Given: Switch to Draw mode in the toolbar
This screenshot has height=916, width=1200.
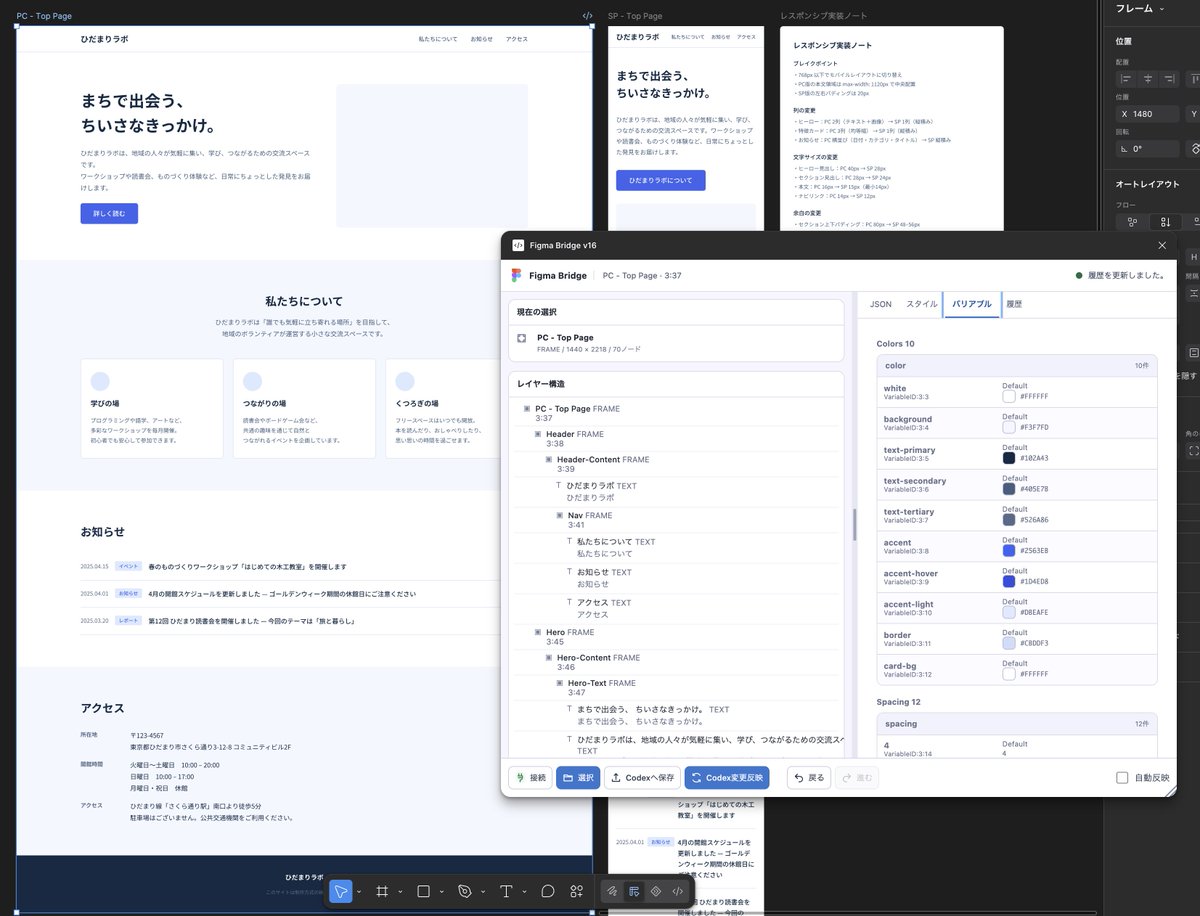Looking at the screenshot, I should pos(612,891).
